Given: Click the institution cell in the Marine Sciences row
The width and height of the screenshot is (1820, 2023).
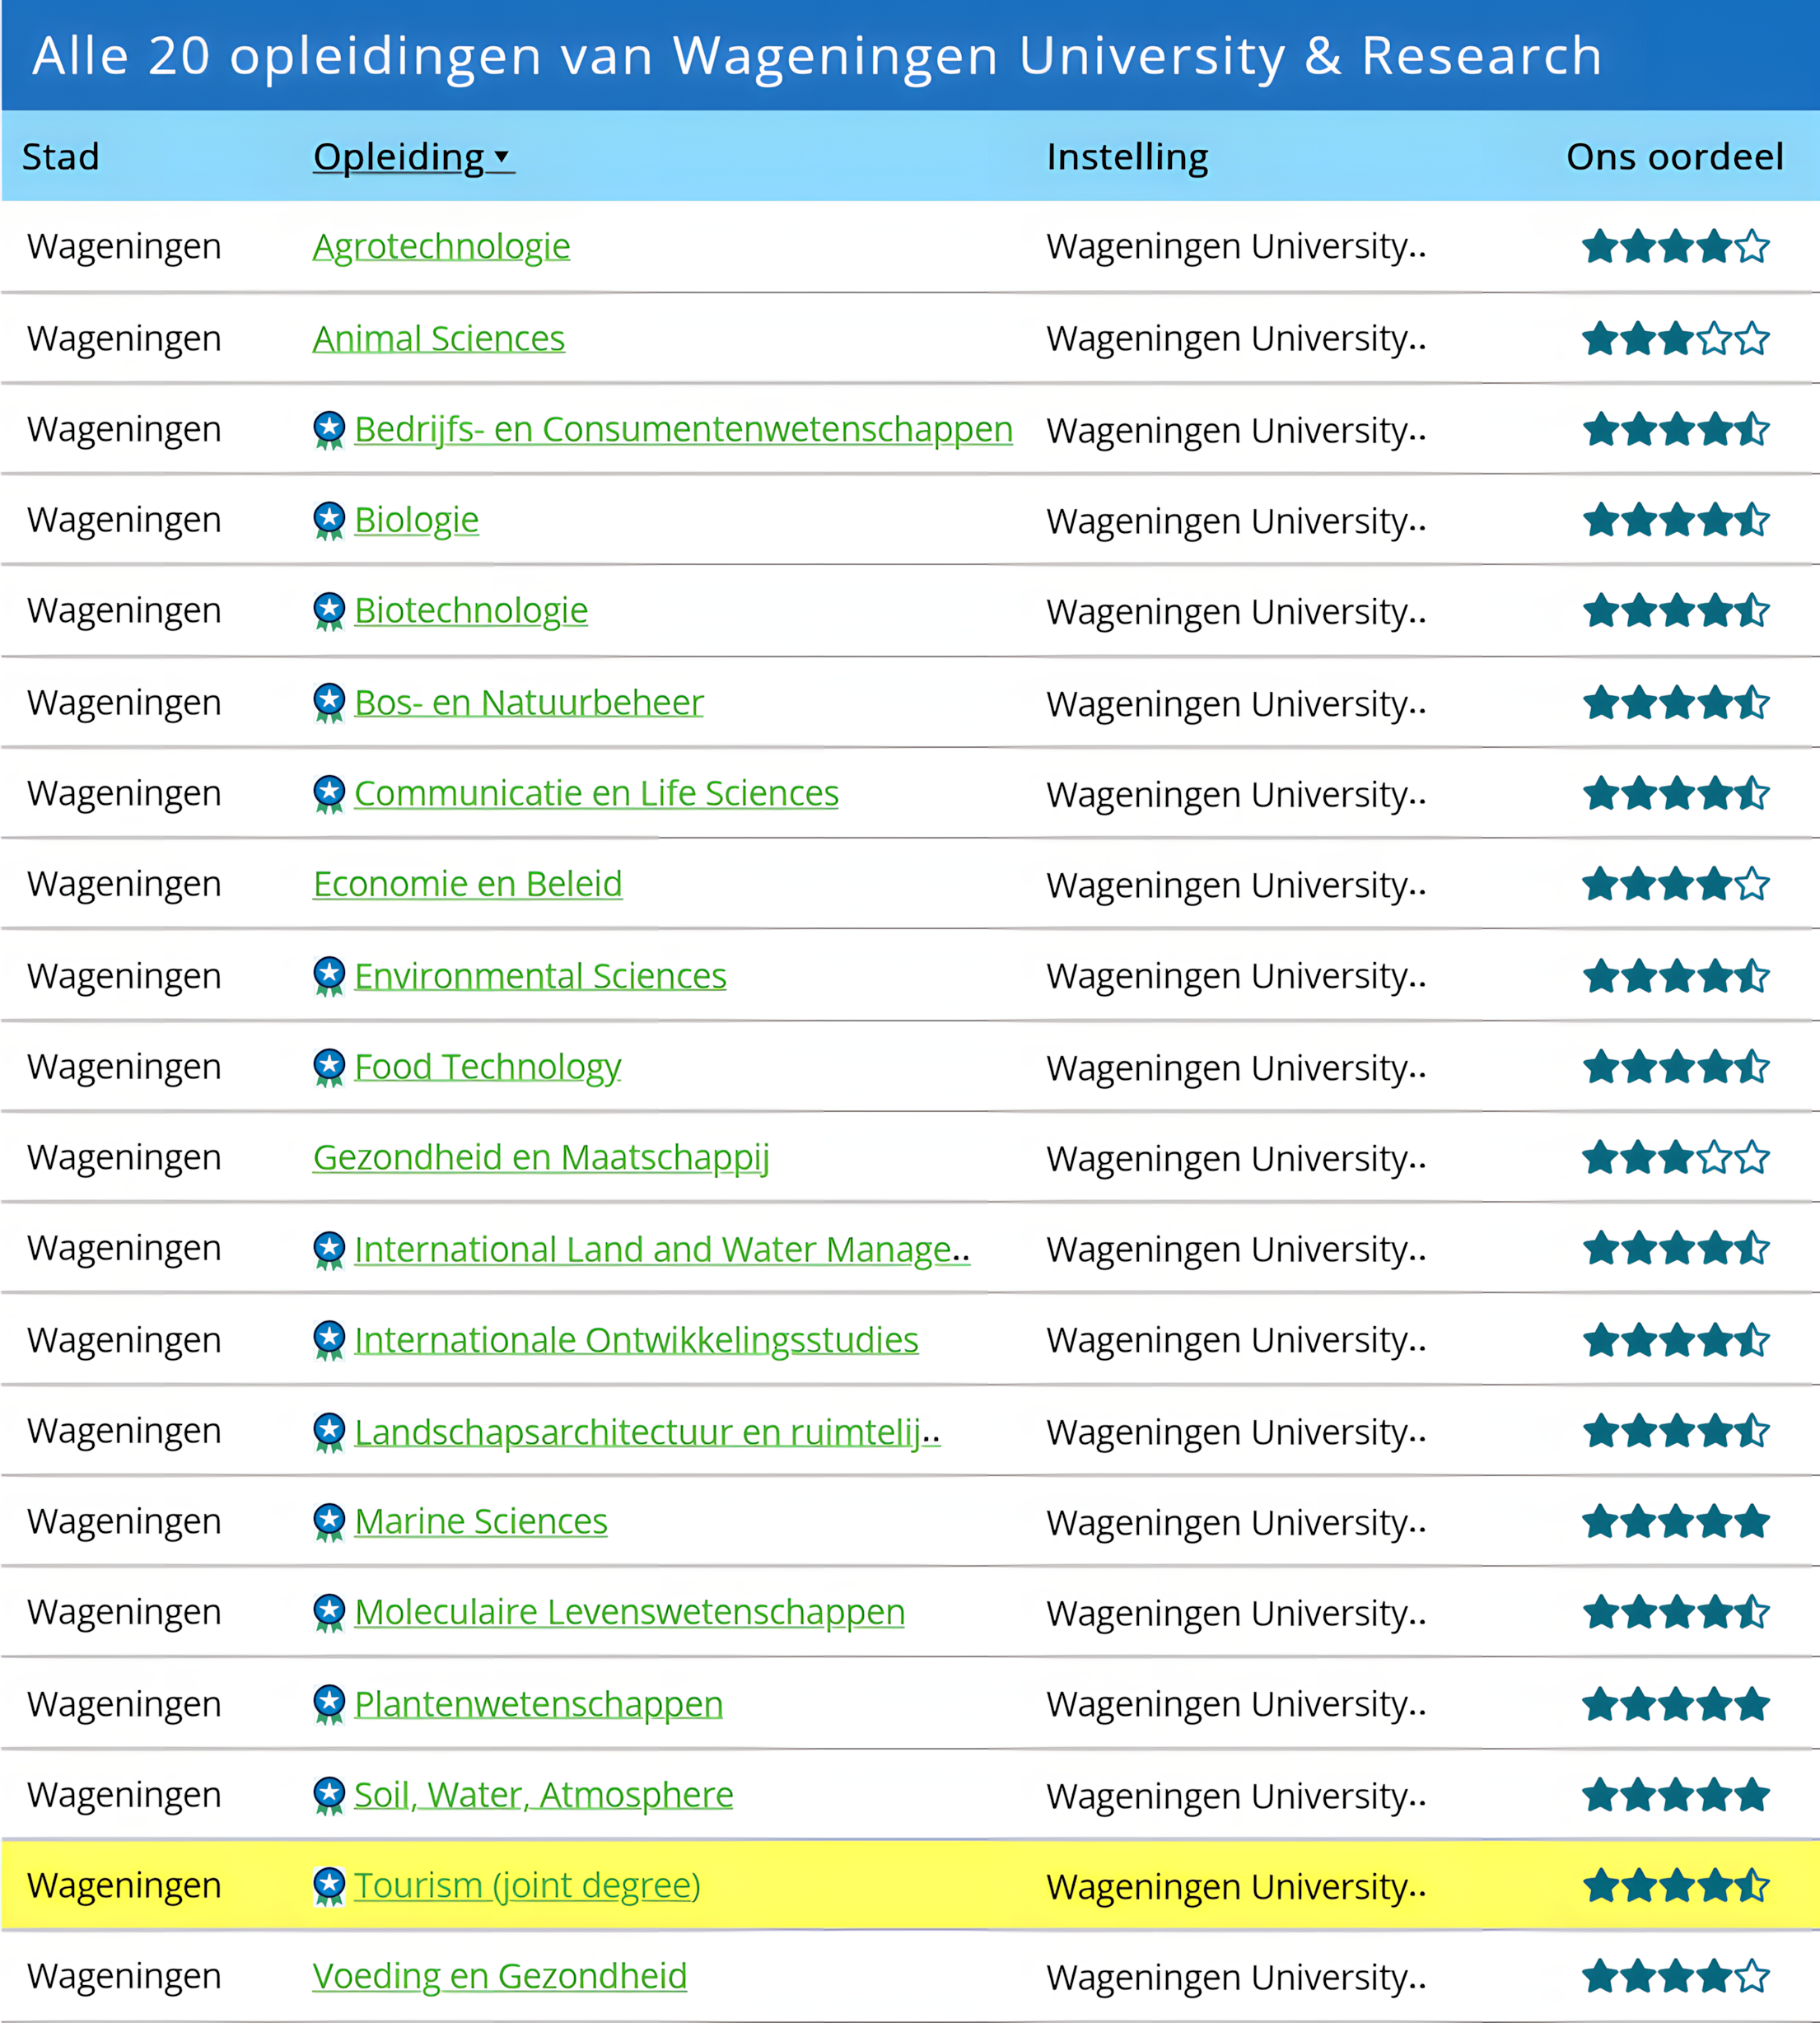Looking at the screenshot, I should point(1237,1523).
